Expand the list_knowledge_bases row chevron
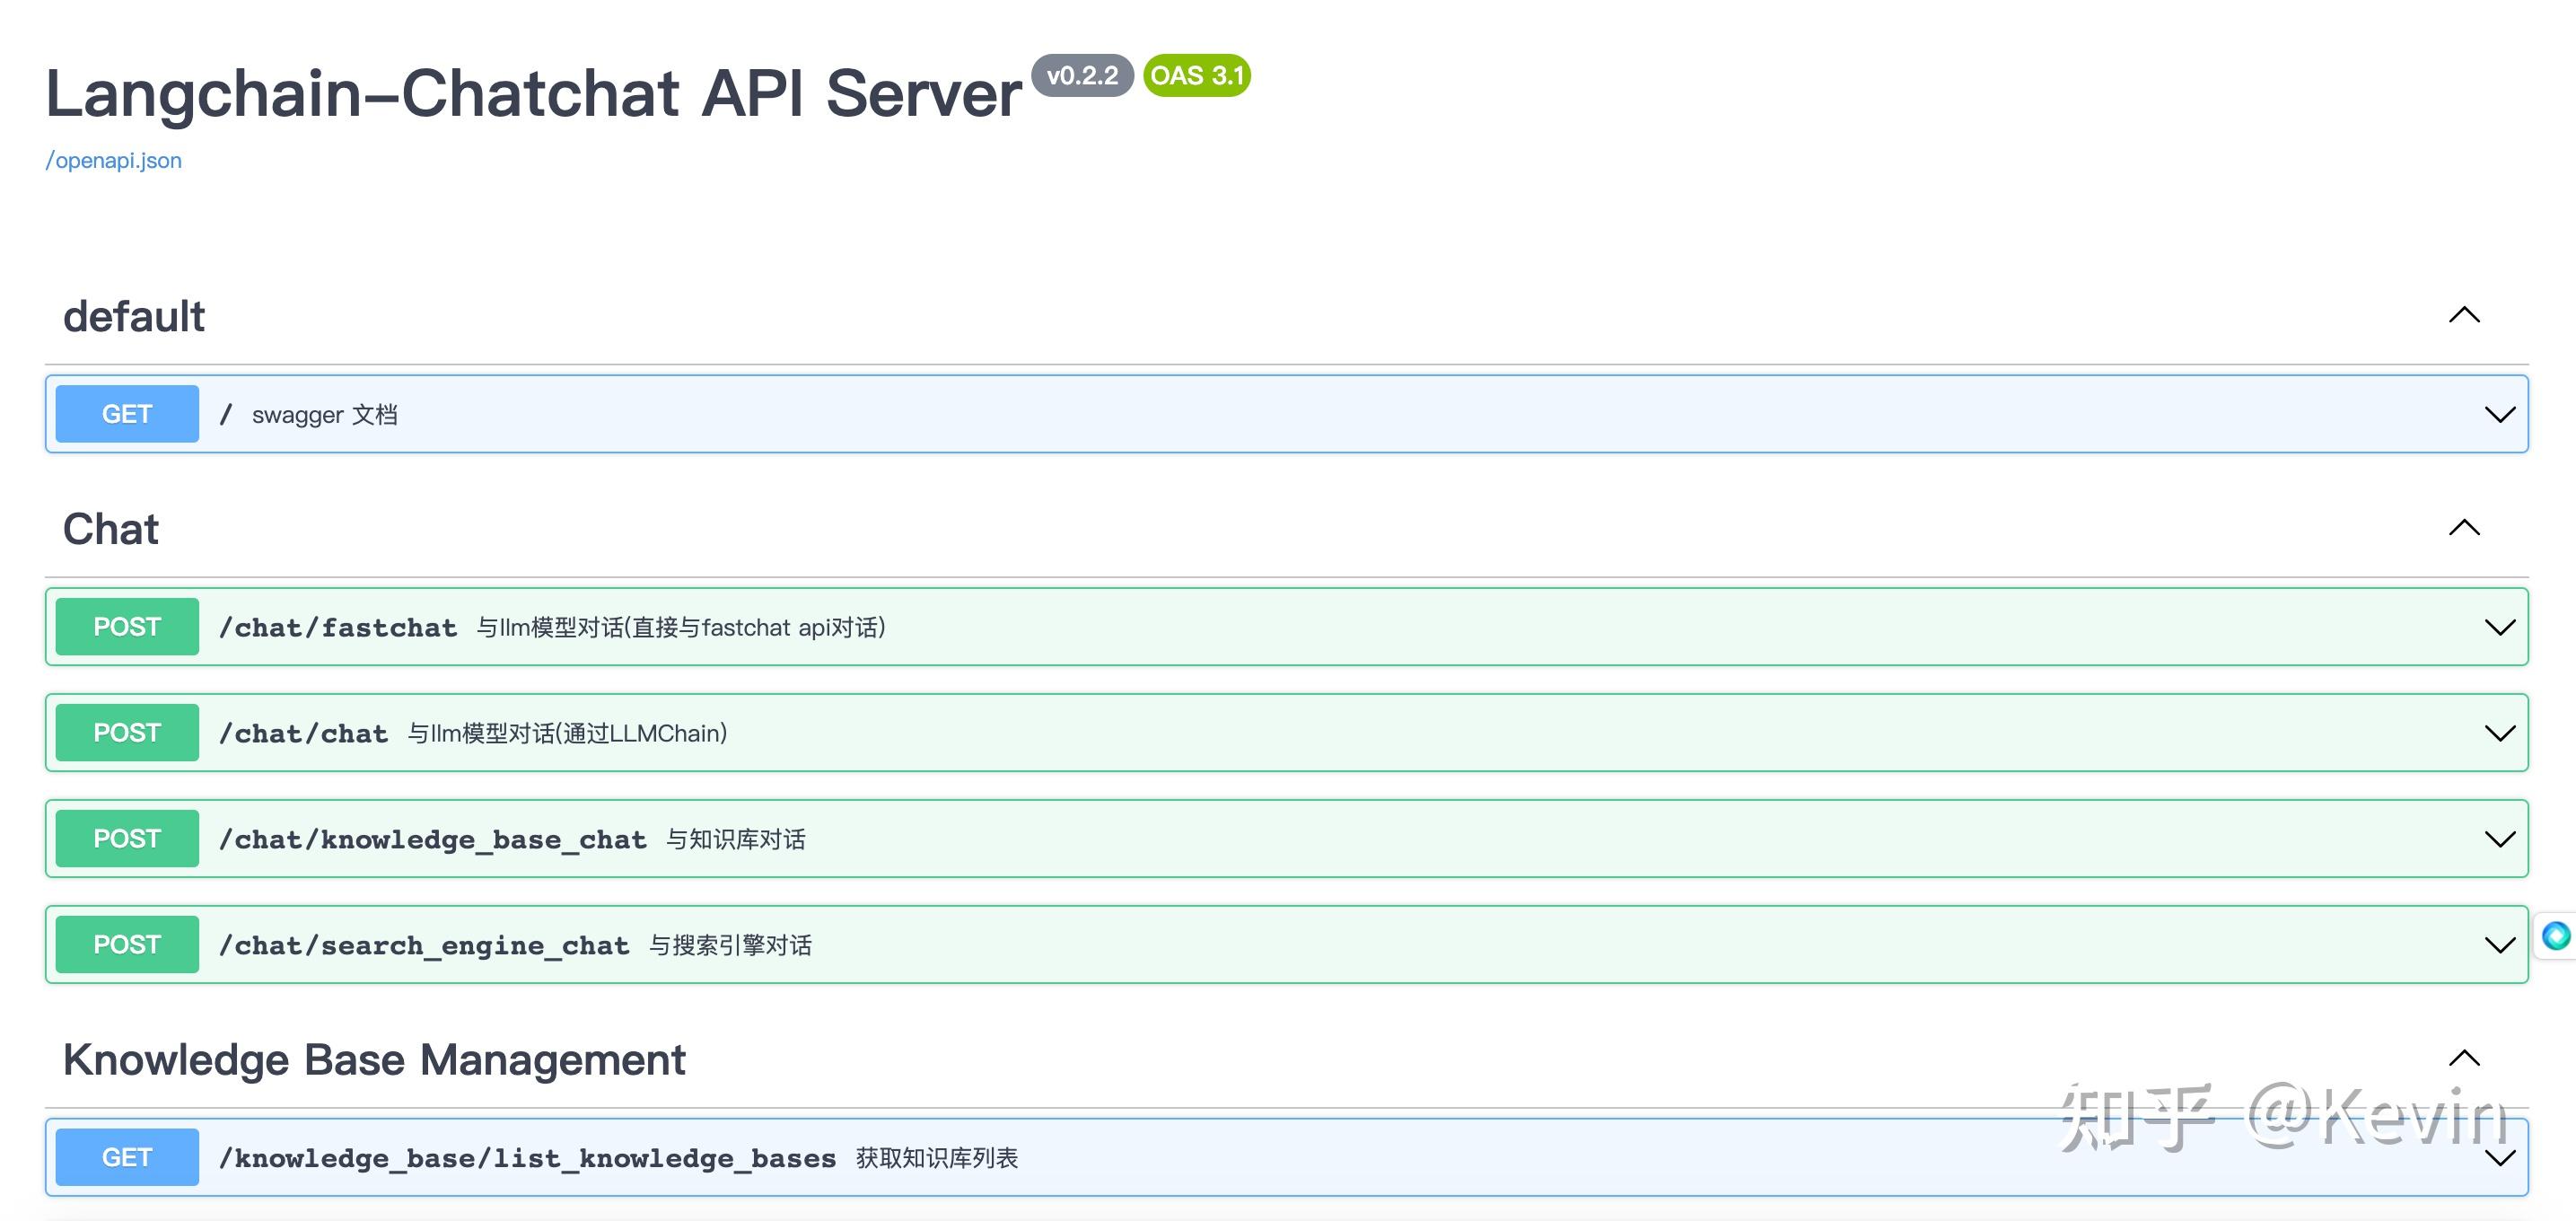2576x1221 pixels. click(2499, 1159)
